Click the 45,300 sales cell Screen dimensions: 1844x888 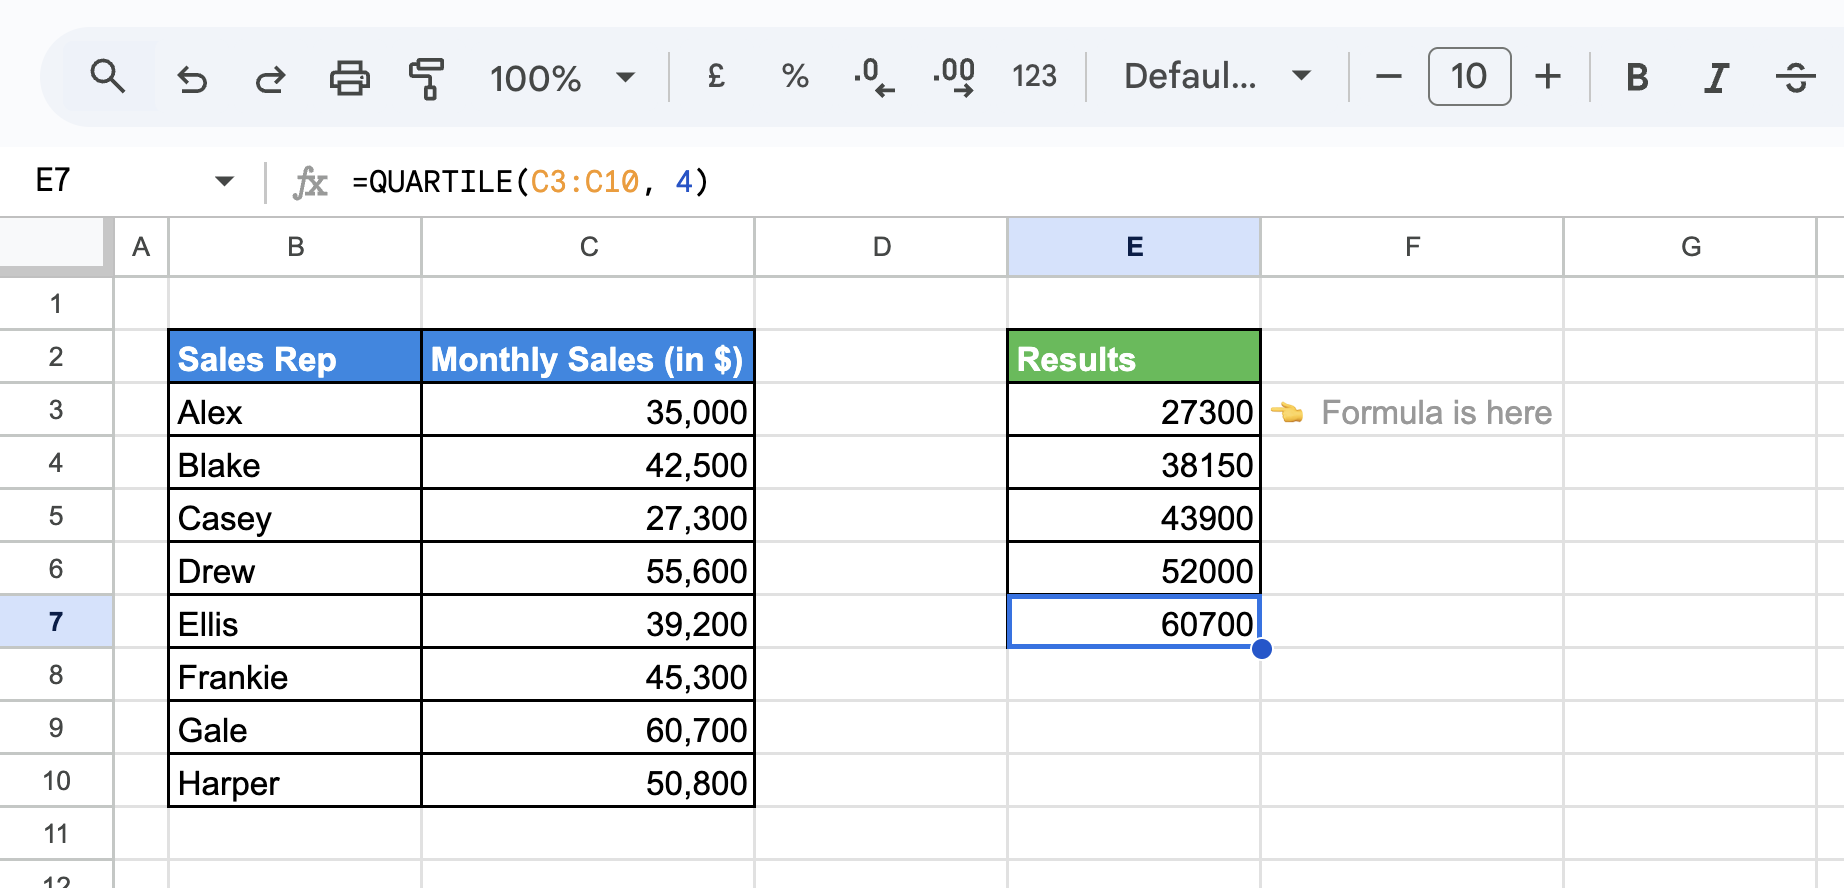[x=588, y=675]
